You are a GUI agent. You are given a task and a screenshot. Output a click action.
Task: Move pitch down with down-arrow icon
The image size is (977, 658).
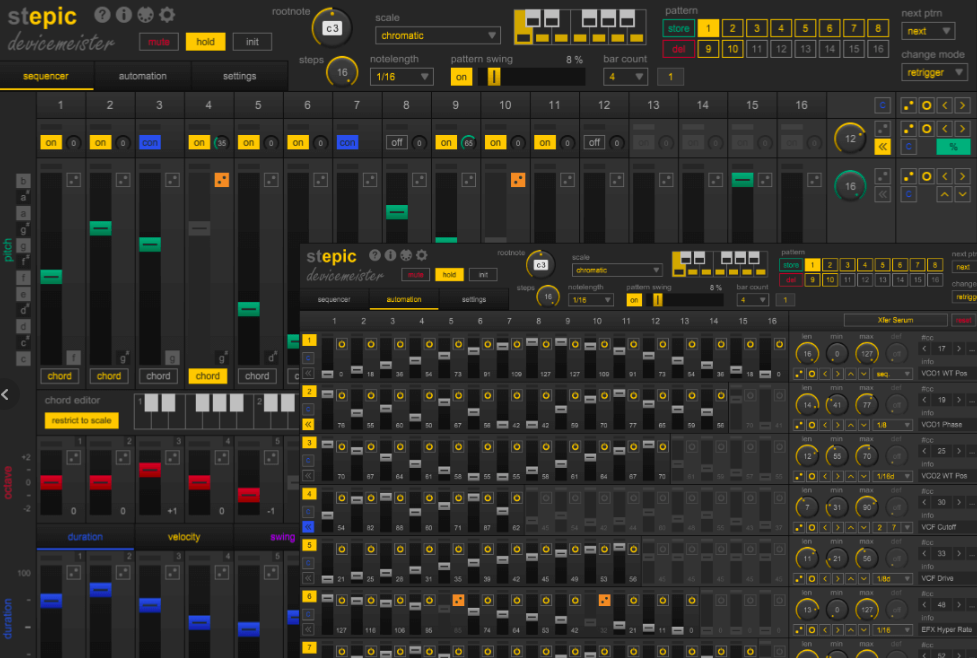(x=962, y=194)
